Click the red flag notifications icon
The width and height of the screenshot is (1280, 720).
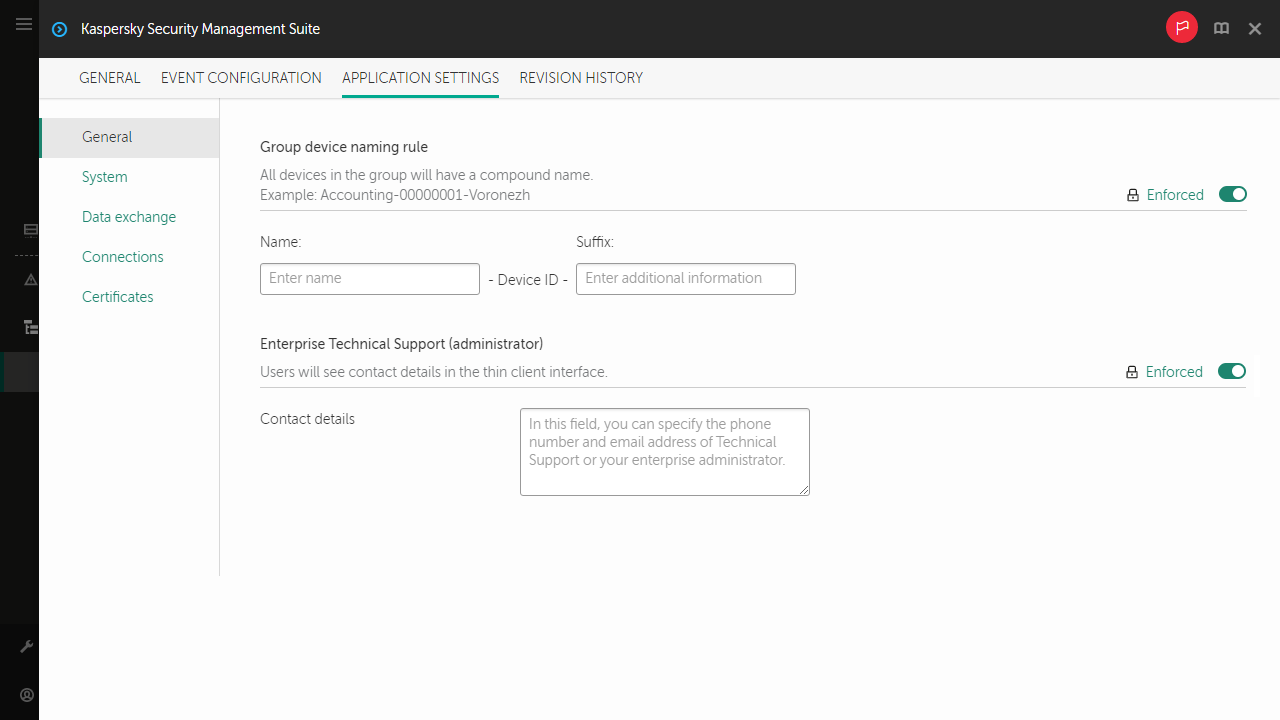pyautogui.click(x=1181, y=28)
